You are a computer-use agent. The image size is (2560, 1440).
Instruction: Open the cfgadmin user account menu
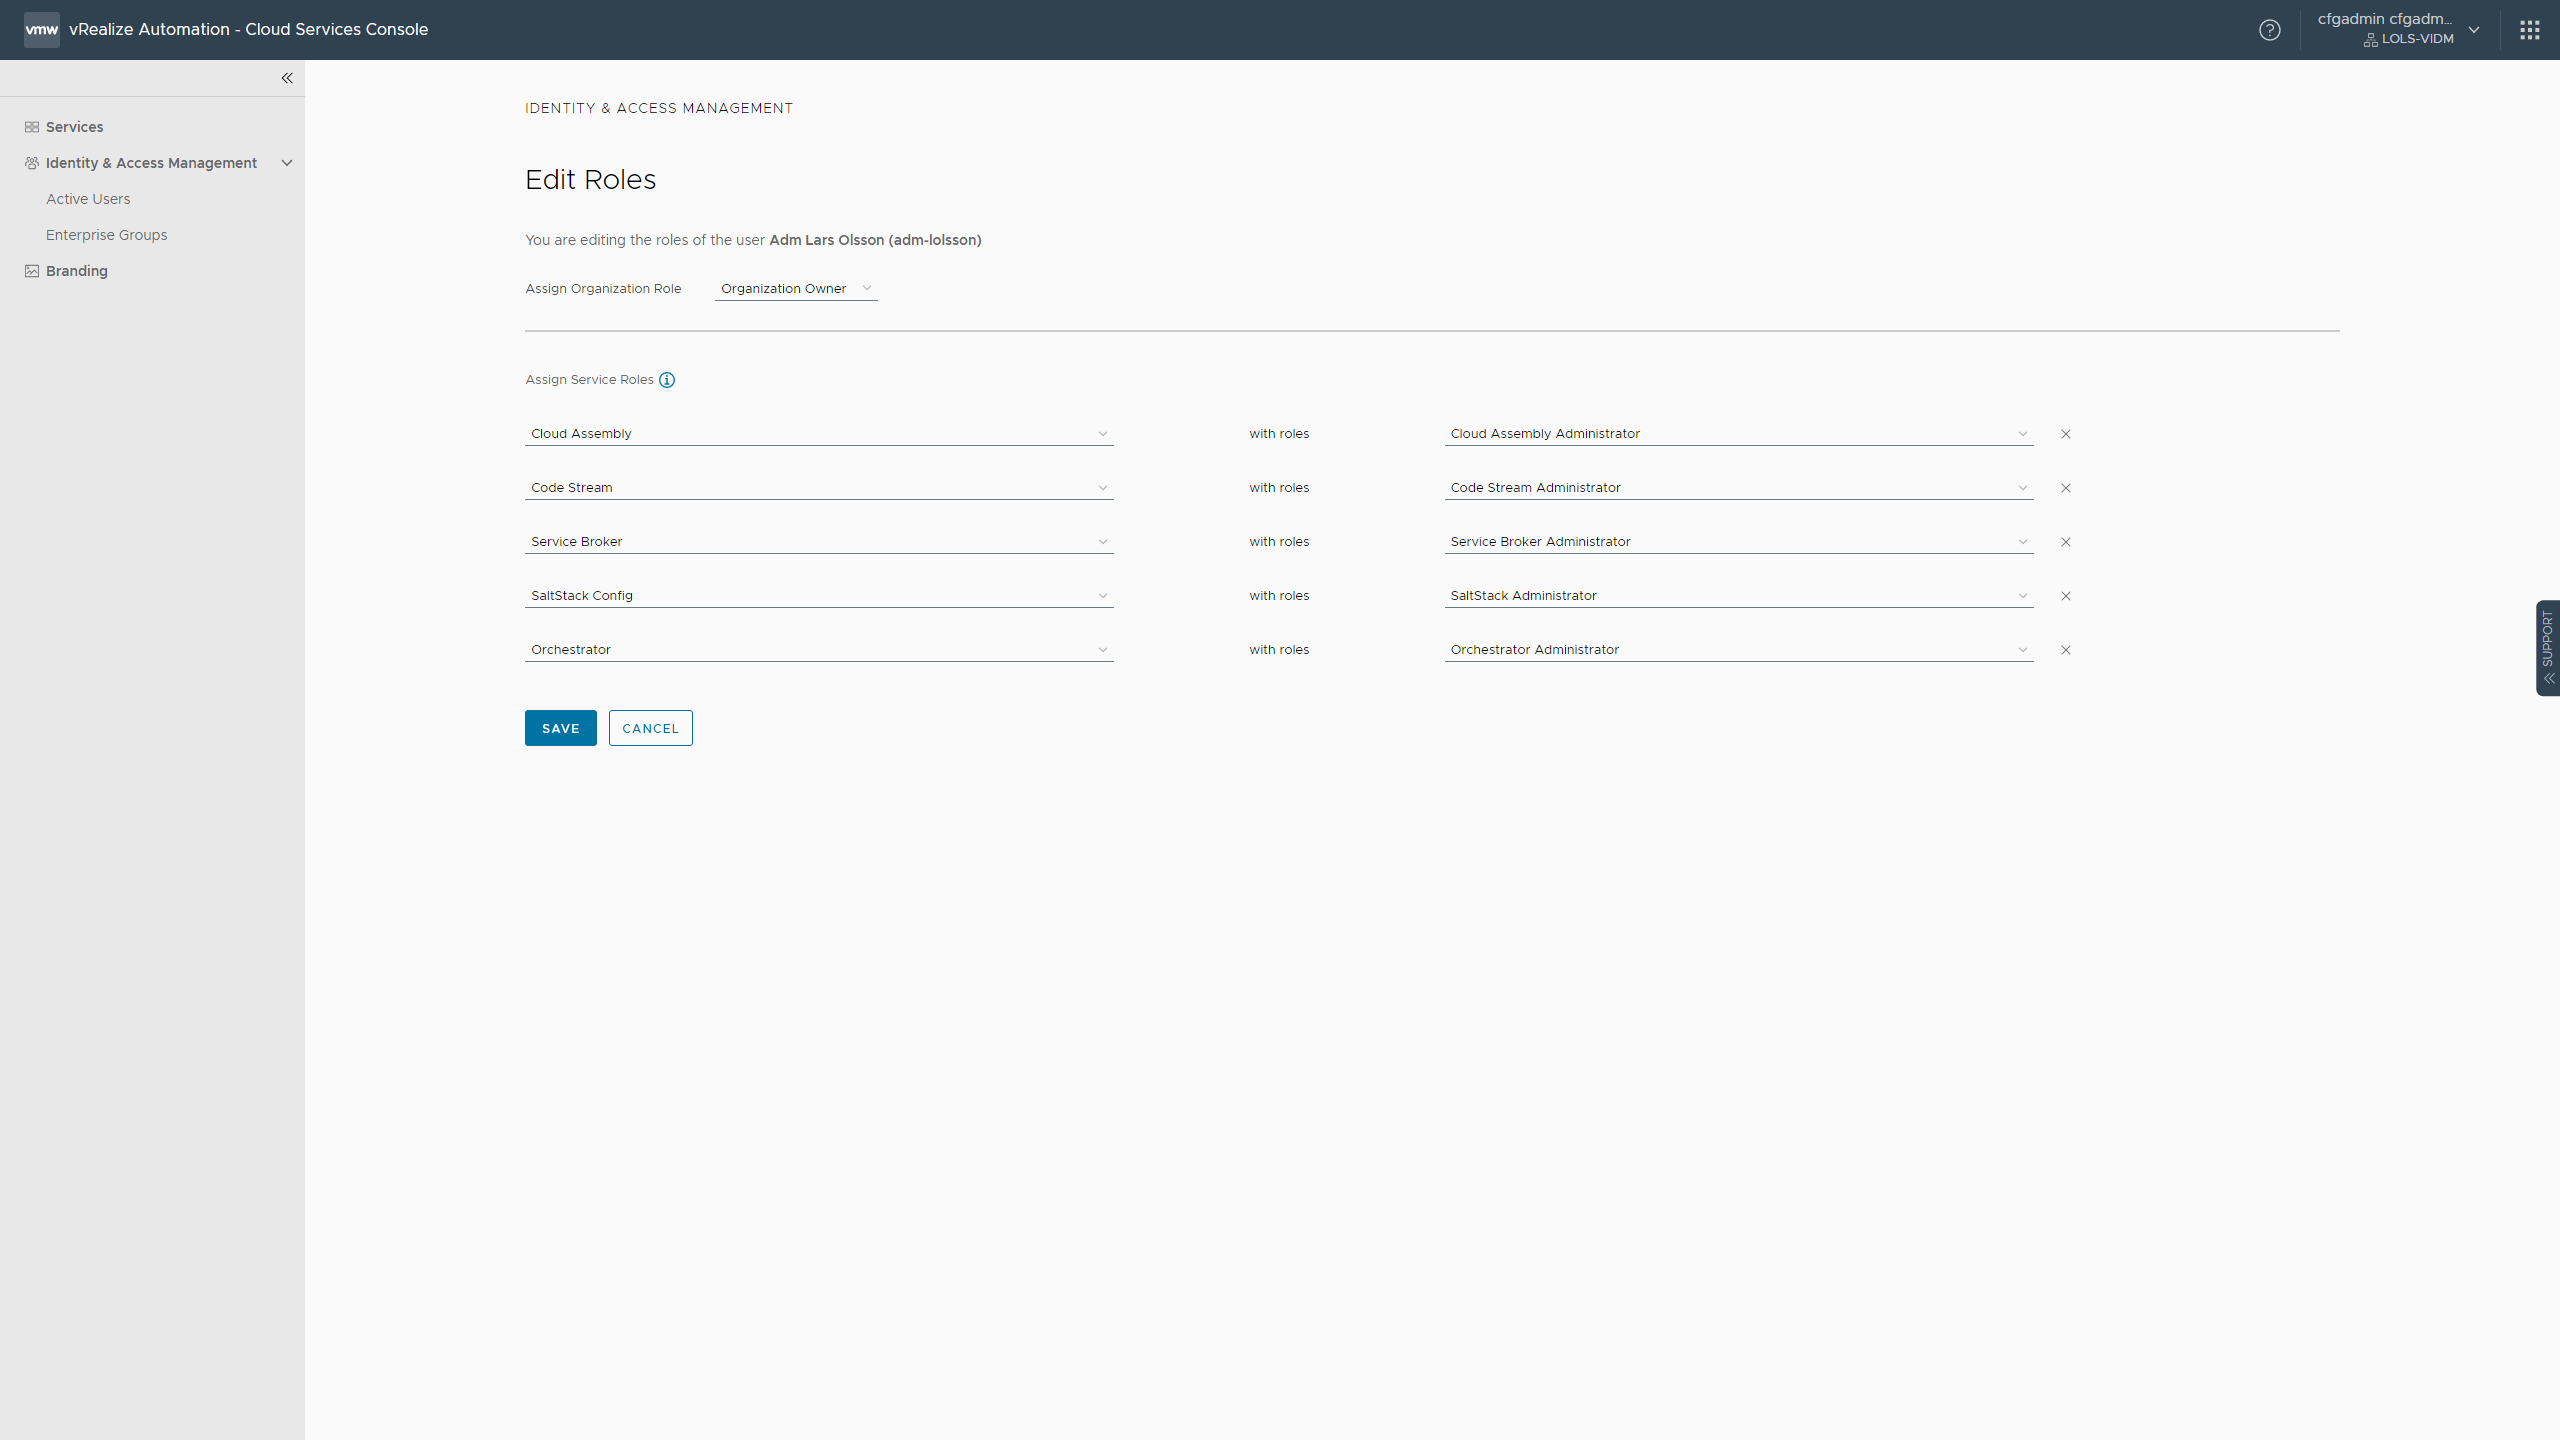click(2400, 29)
